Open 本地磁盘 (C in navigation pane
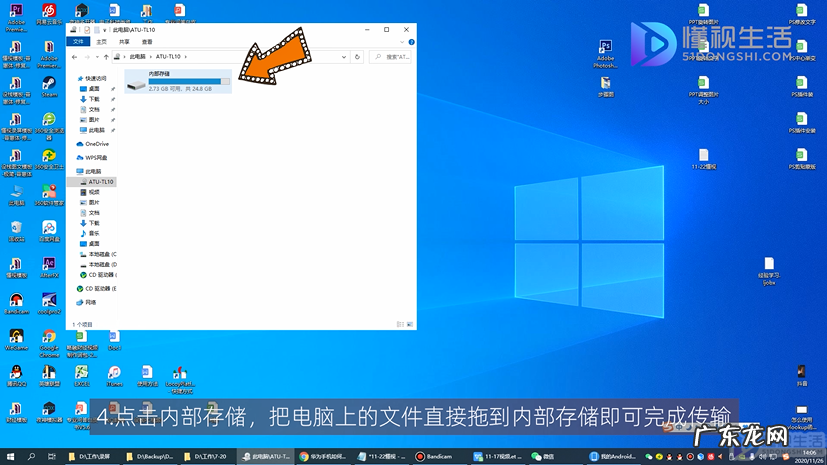The image size is (827, 465). click(x=98, y=254)
